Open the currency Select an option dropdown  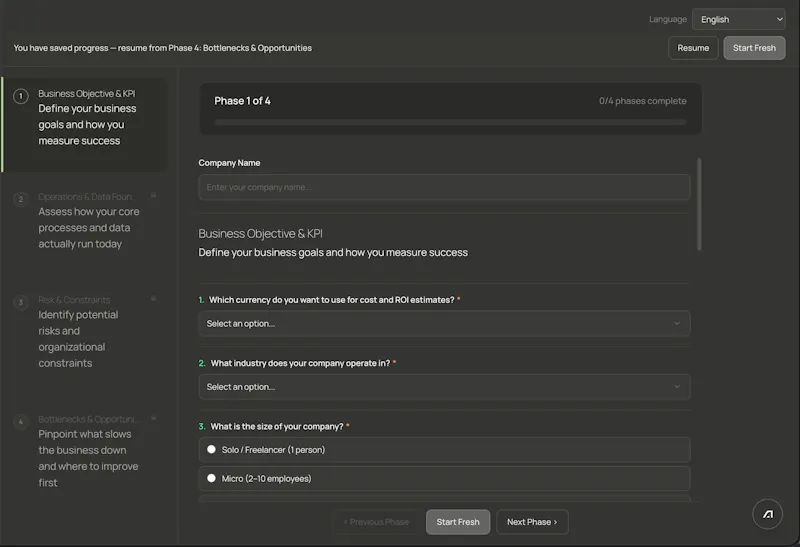point(444,324)
